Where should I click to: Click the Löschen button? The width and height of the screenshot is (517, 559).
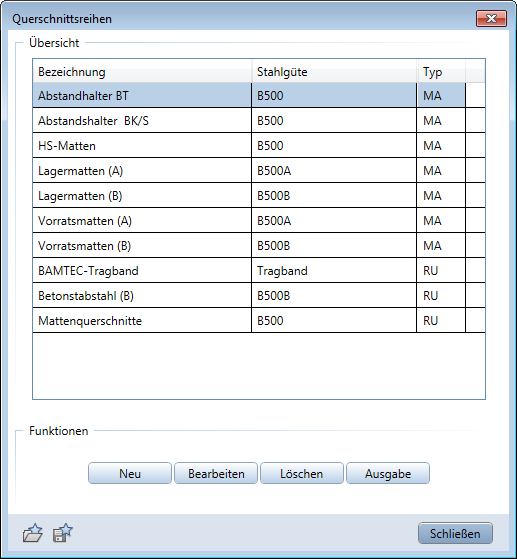coord(302,473)
